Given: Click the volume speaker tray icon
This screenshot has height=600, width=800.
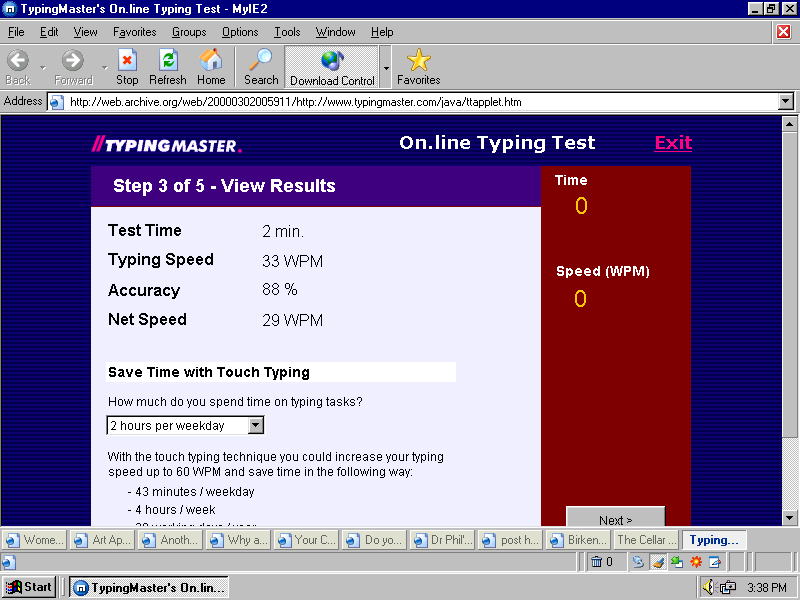Looking at the screenshot, I should coord(708,587).
